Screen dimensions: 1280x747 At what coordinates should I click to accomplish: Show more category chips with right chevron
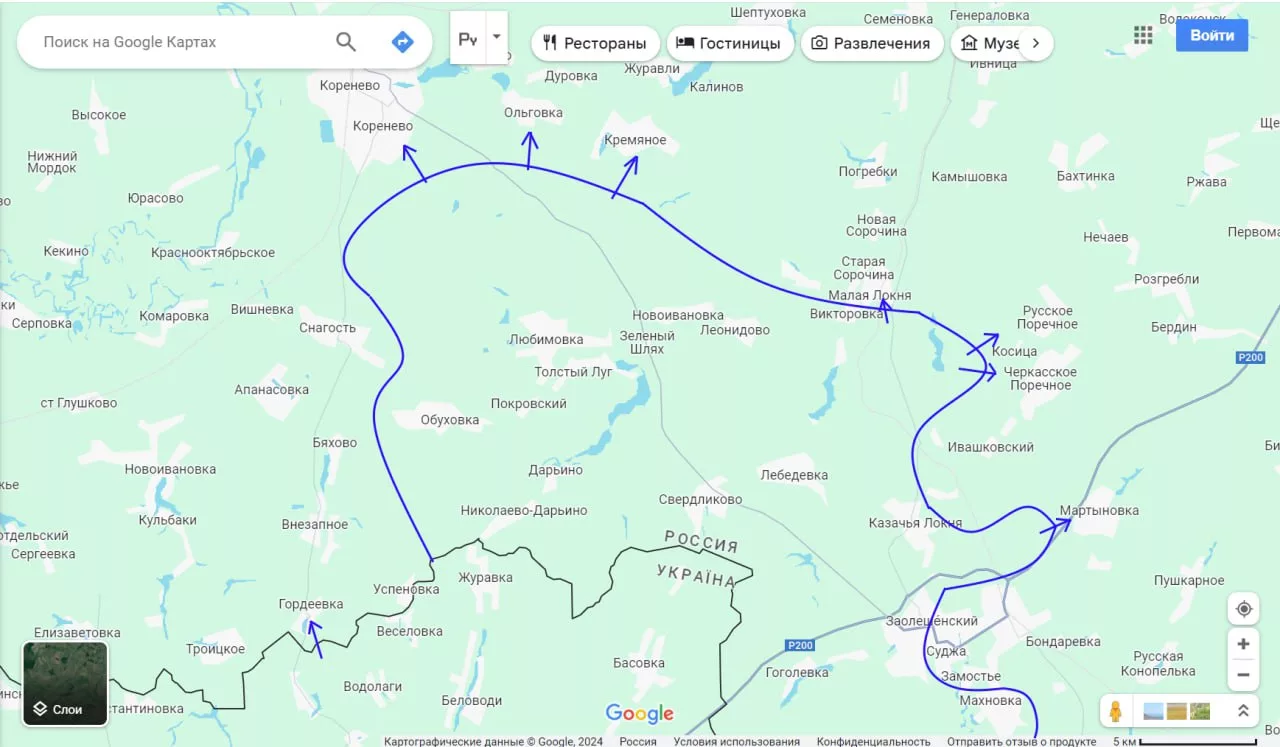coord(1036,43)
